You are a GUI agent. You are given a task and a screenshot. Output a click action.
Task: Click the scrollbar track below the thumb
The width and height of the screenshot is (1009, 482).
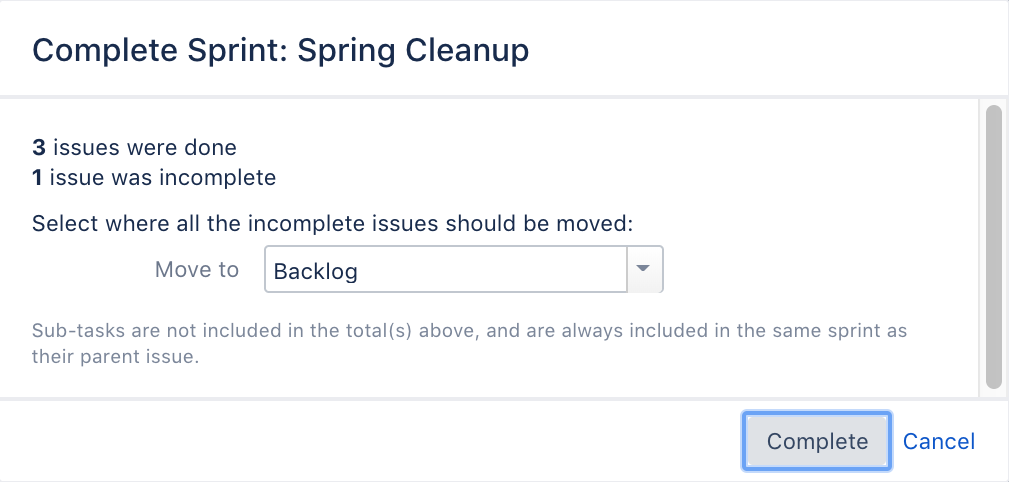coord(993,393)
